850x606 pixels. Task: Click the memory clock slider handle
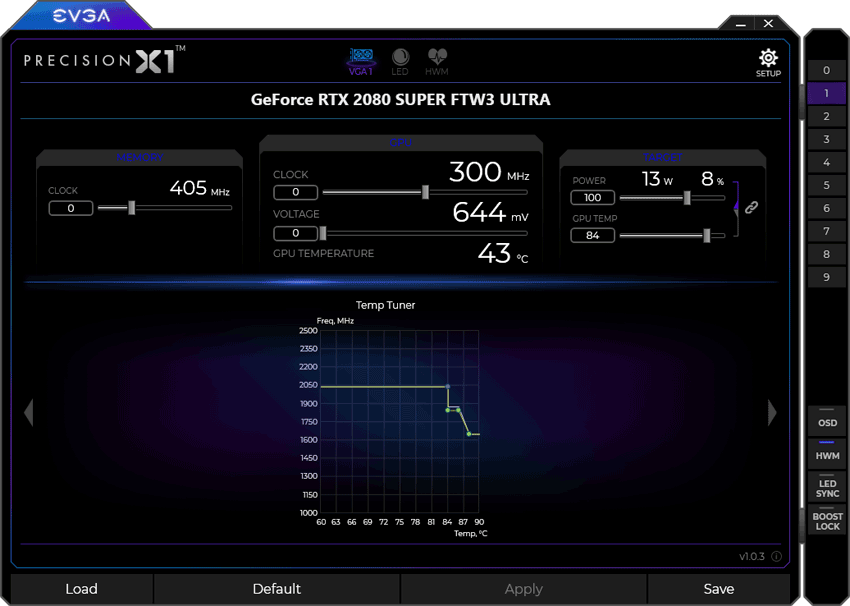(x=132, y=208)
